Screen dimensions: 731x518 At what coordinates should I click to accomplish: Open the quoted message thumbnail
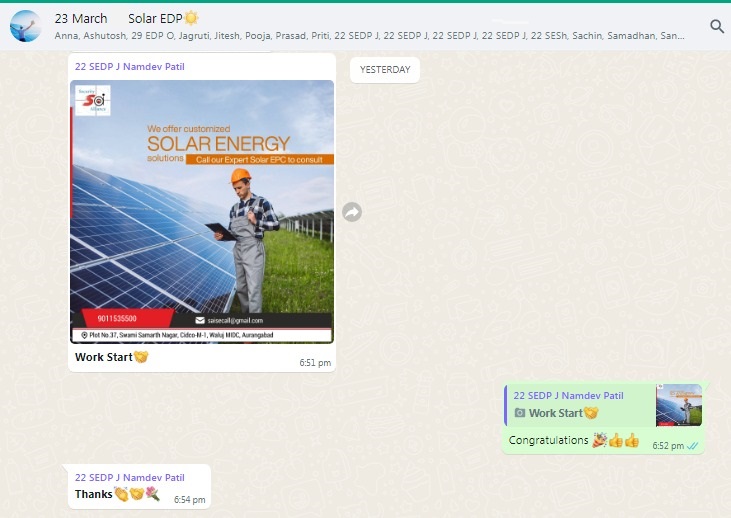679,405
